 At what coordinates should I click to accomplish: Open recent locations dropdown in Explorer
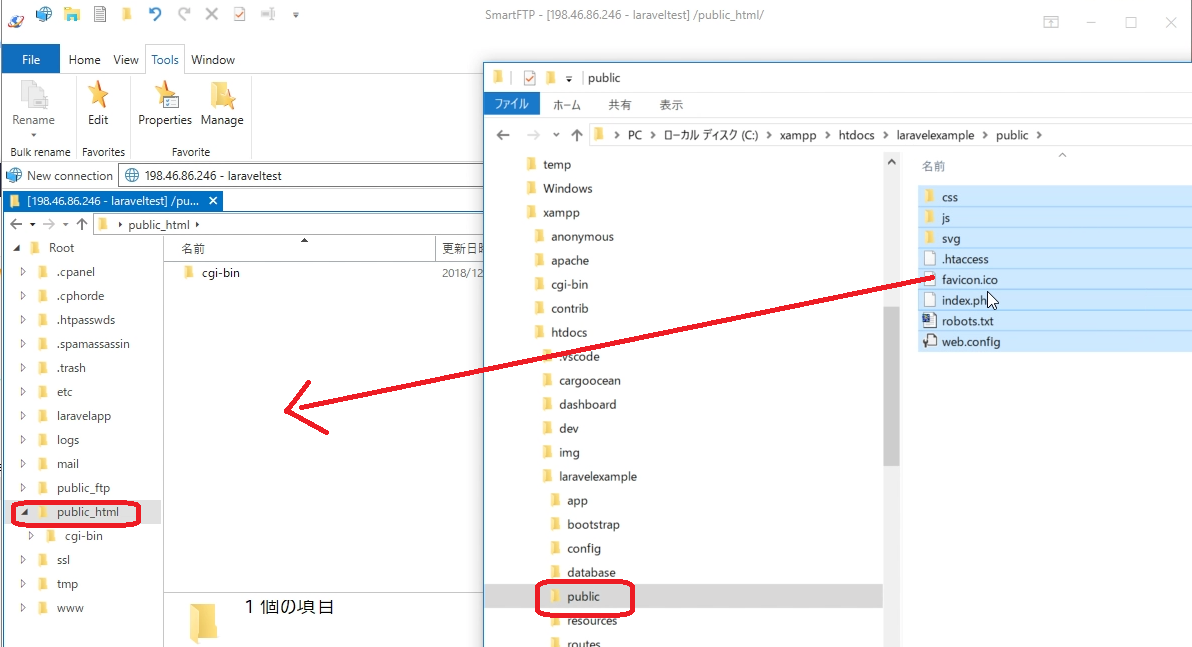[x=556, y=135]
